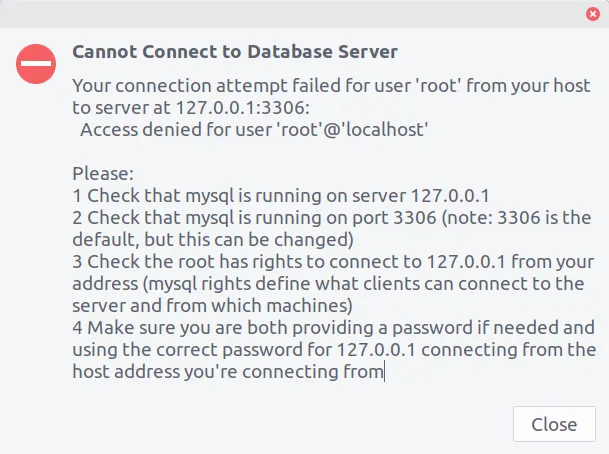The image size is (609, 454).
Task: Click step 4 about providing a password
Action: (334, 327)
